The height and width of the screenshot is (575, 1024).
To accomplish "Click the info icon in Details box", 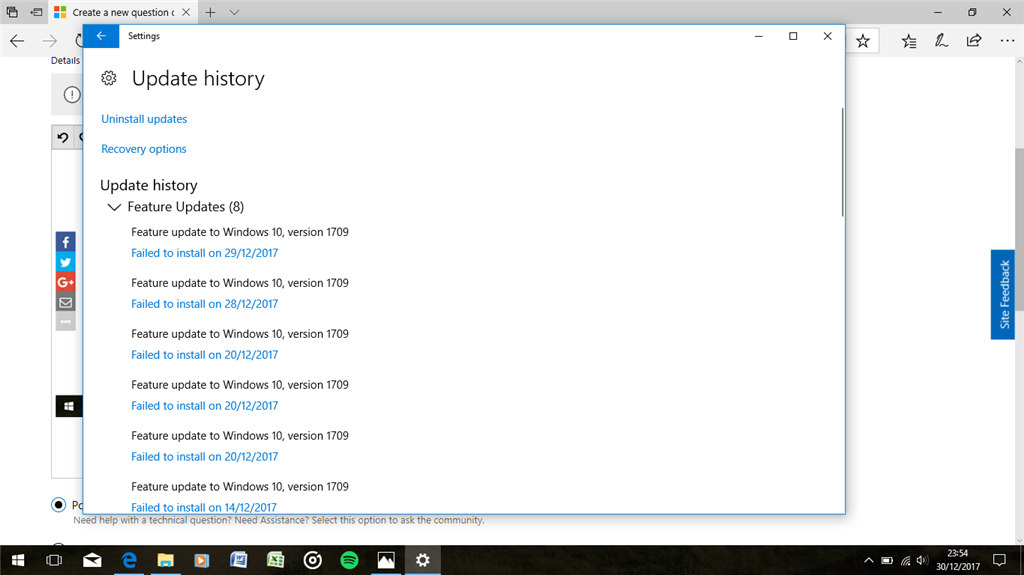I will click(x=72, y=95).
